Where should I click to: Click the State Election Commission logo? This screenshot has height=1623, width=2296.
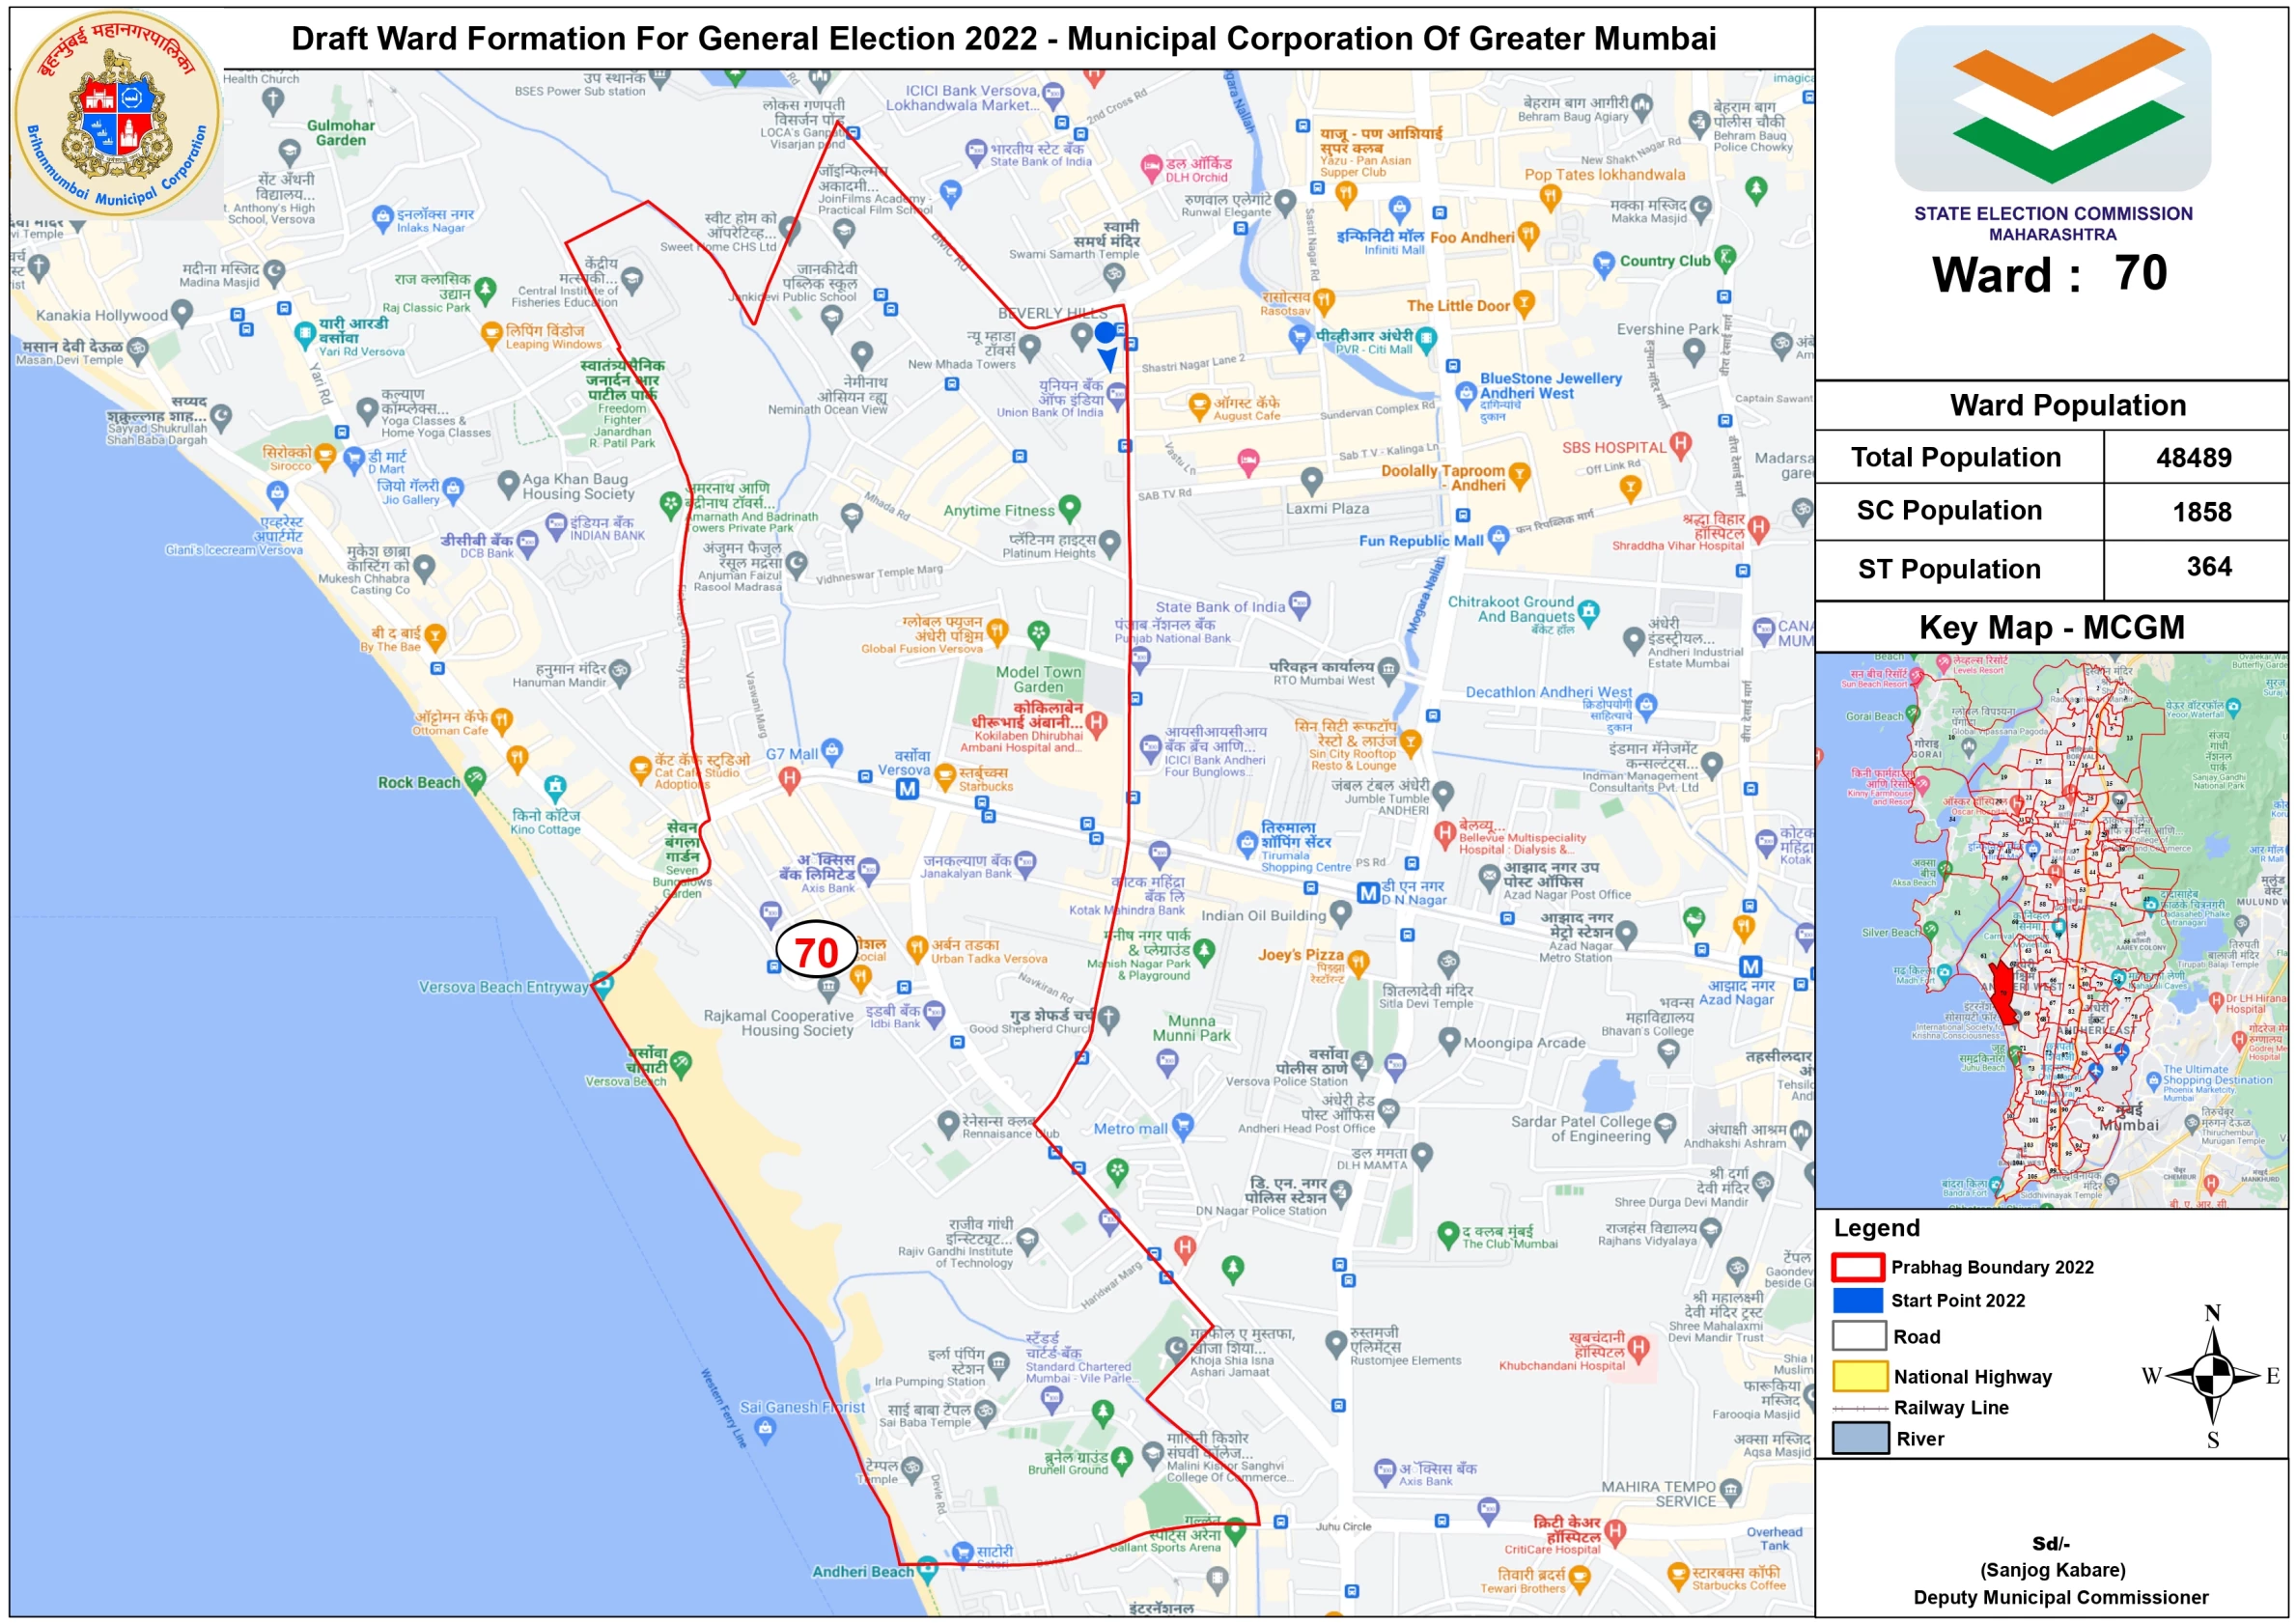click(x=2052, y=108)
